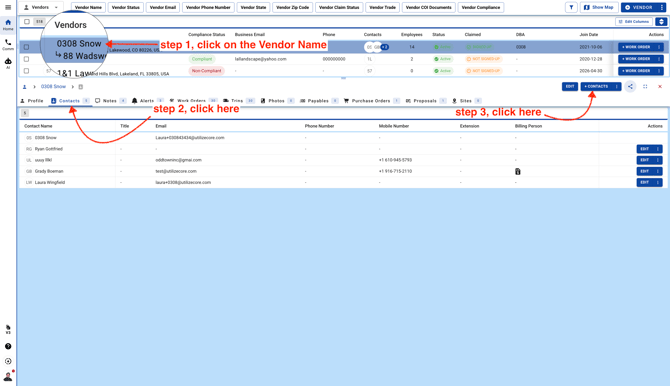Viewport: 670px width, 386px height.
Task: Click the person icon in the breadcrumb
Action: (24, 87)
